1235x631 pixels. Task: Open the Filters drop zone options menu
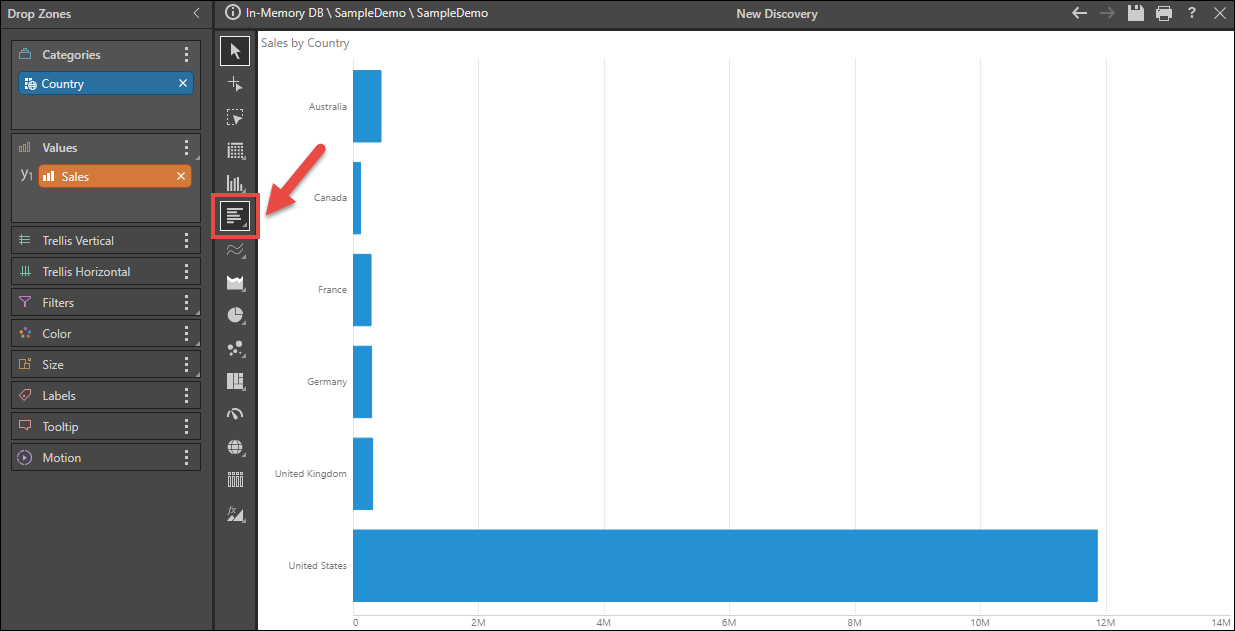[186, 303]
